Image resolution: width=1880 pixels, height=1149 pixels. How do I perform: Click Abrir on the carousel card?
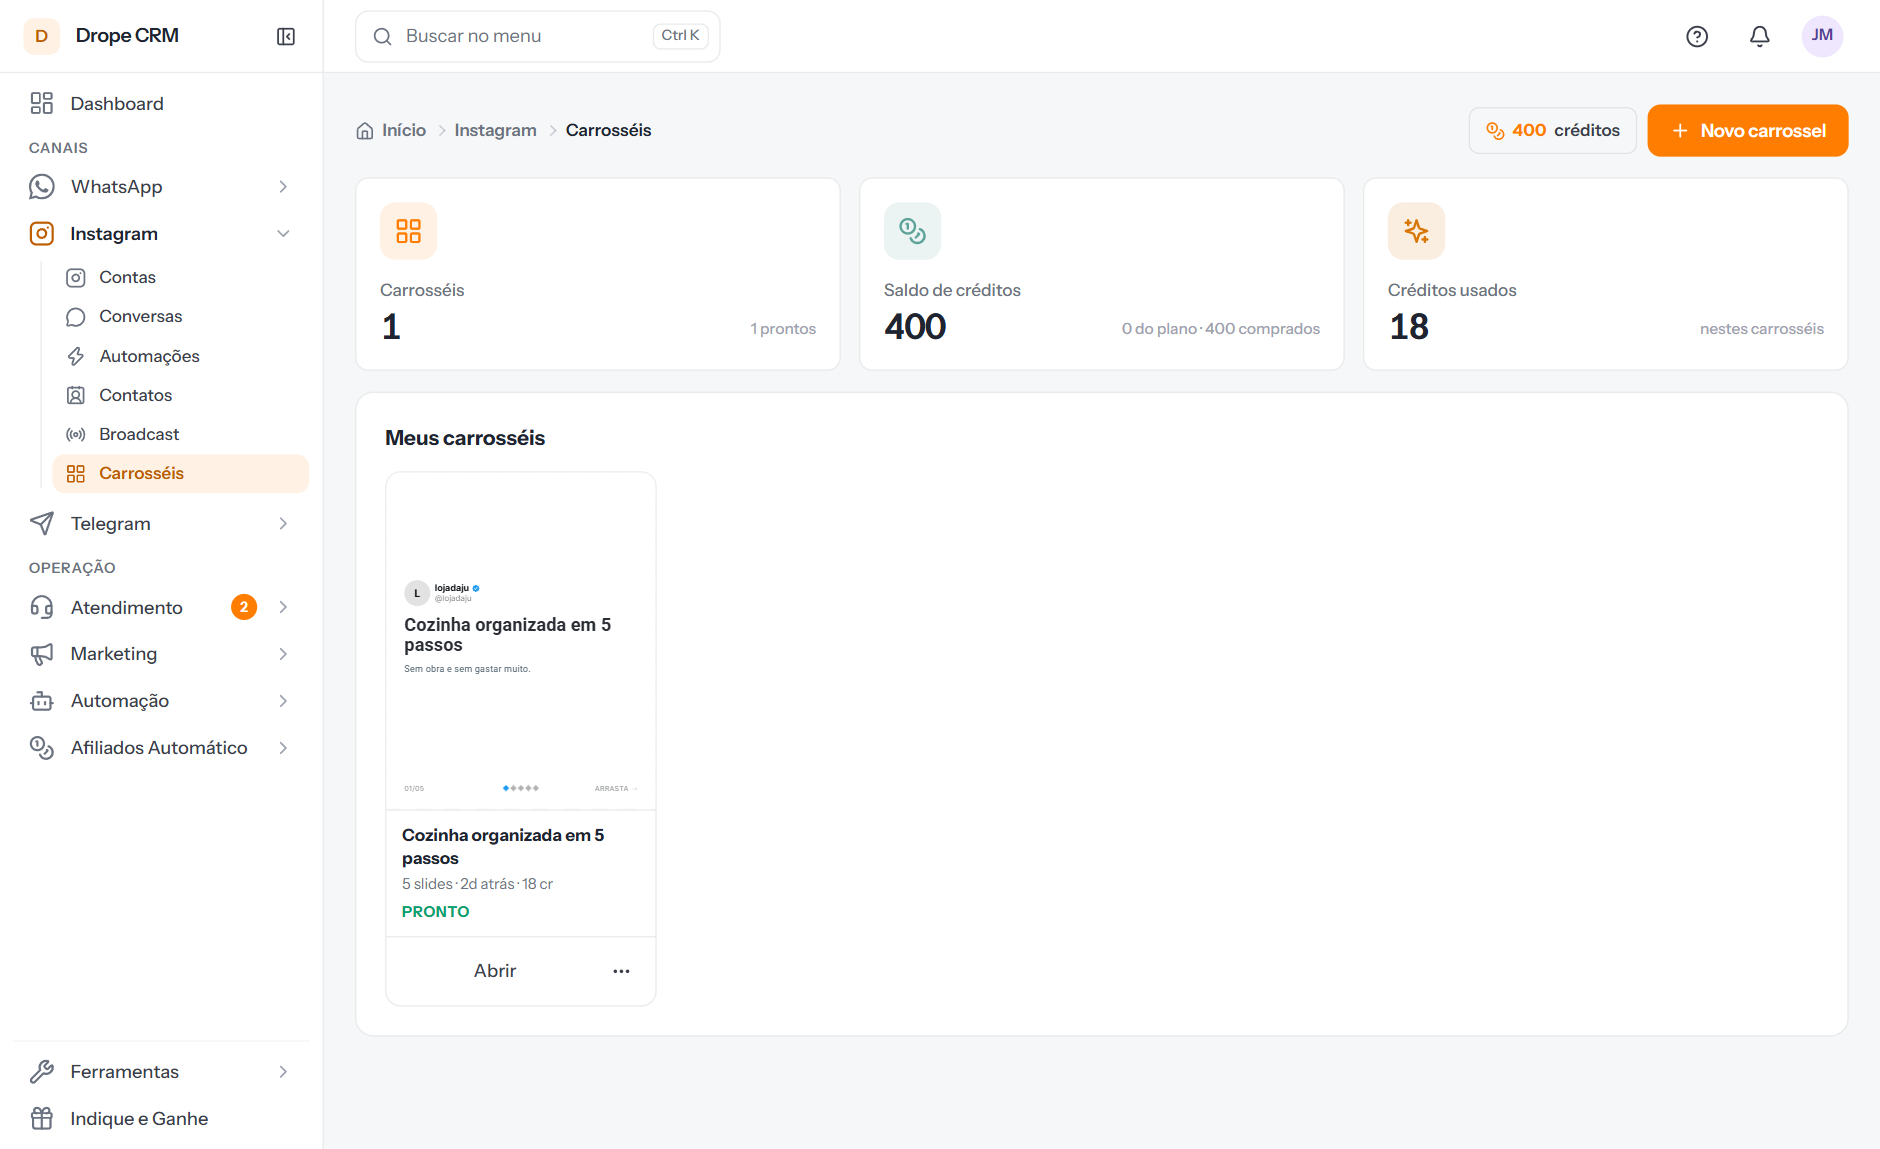(x=495, y=971)
